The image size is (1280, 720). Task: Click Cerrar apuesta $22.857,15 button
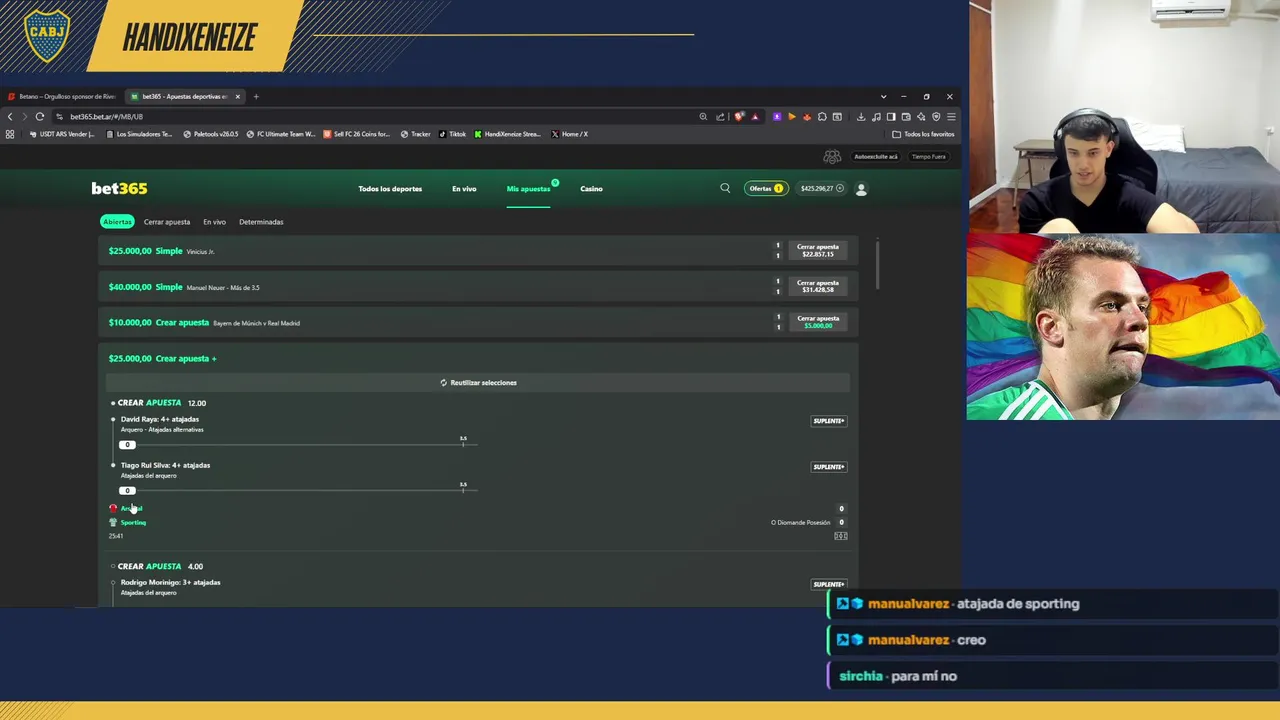tap(818, 250)
